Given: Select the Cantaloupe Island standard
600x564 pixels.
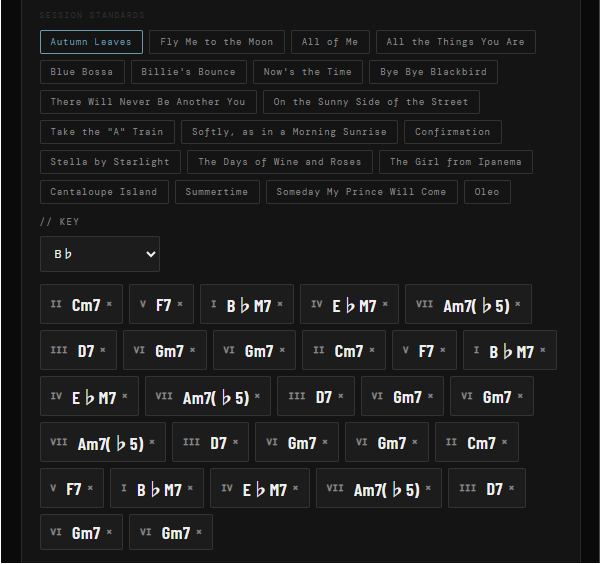Looking at the screenshot, I should (104, 192).
